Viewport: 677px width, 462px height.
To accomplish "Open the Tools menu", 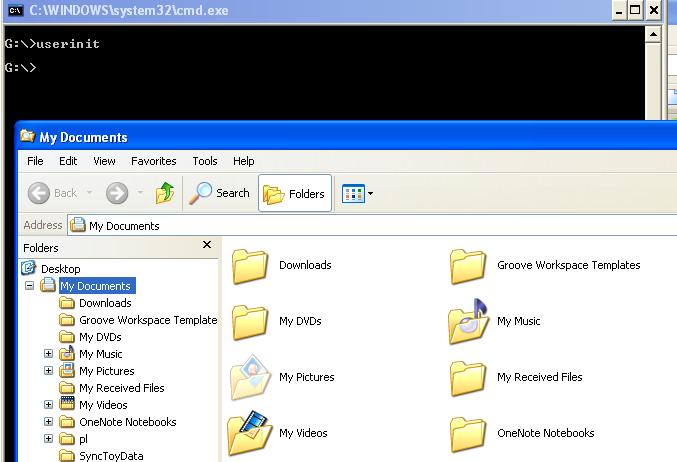I will tap(205, 161).
